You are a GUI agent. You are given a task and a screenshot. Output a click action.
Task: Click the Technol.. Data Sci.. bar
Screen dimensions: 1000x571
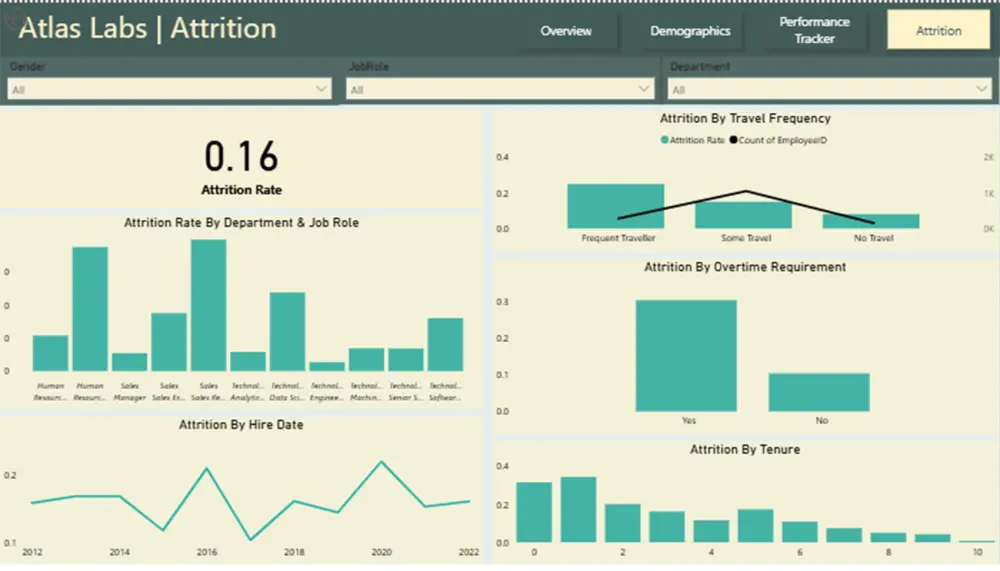pyautogui.click(x=287, y=332)
